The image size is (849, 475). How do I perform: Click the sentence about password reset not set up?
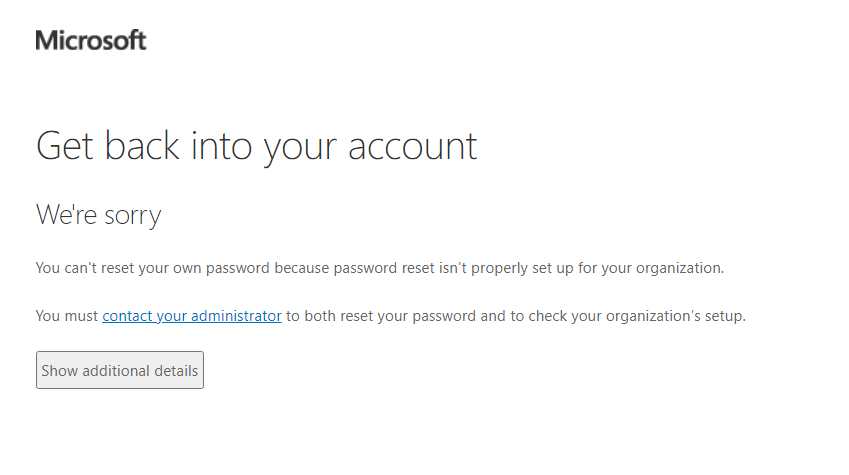coord(380,268)
